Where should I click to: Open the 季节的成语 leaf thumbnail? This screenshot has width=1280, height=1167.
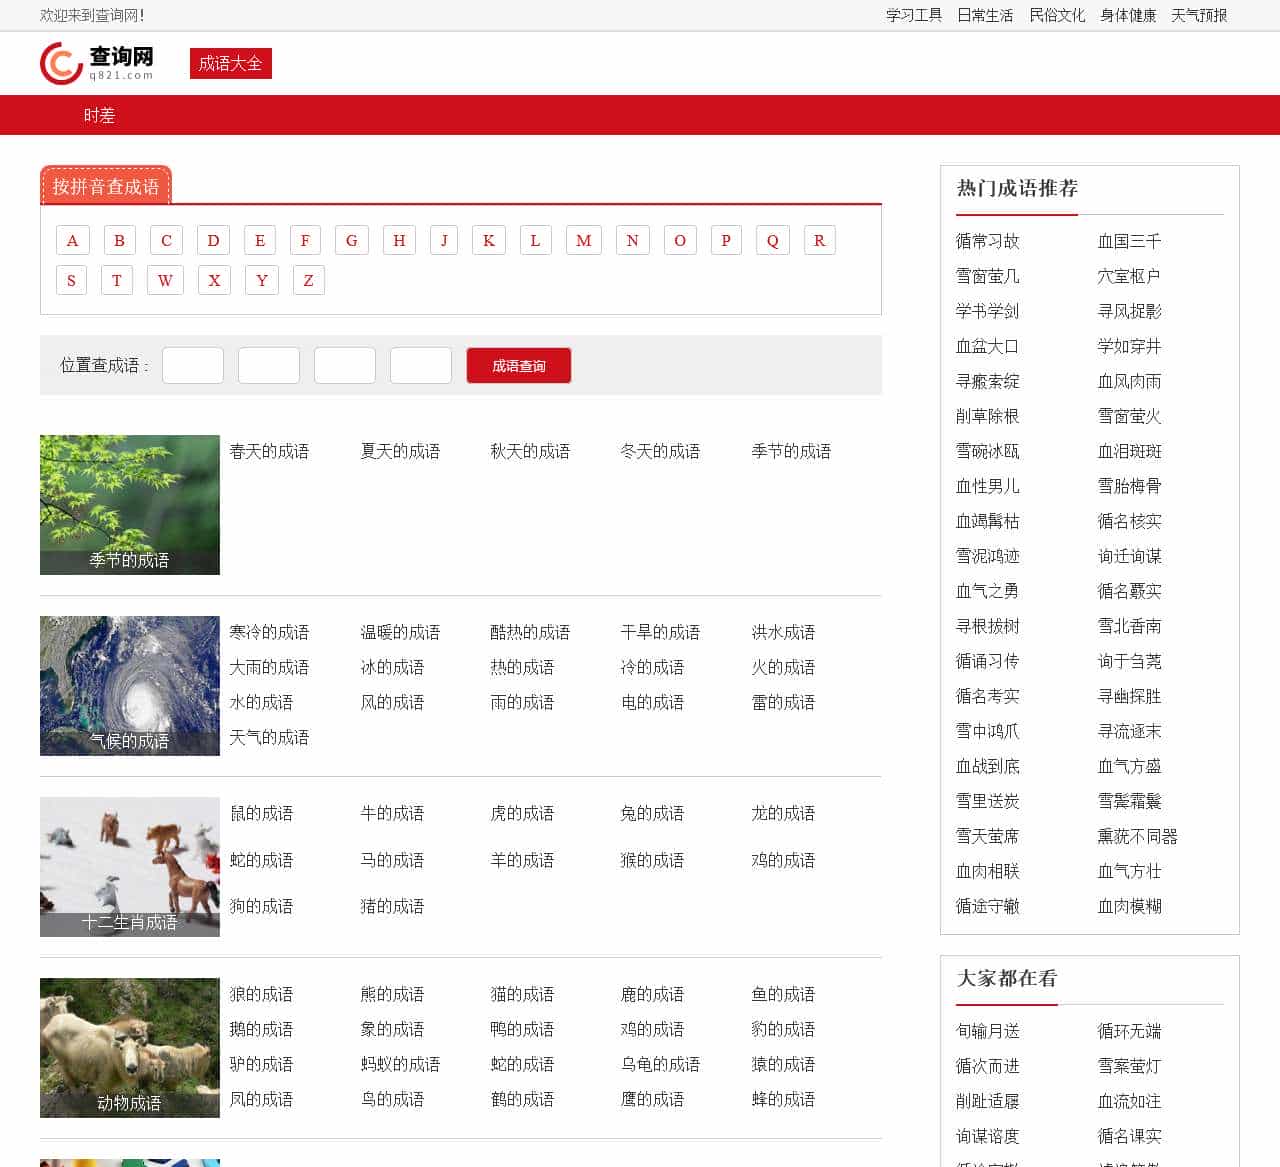click(x=130, y=504)
